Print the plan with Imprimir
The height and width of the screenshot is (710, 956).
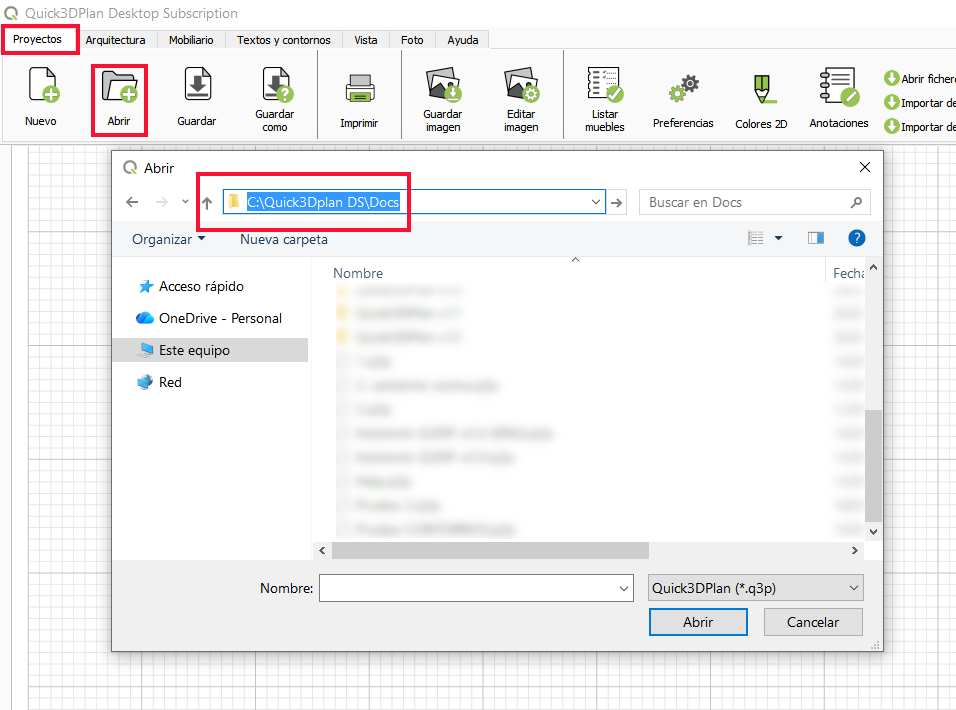360,88
